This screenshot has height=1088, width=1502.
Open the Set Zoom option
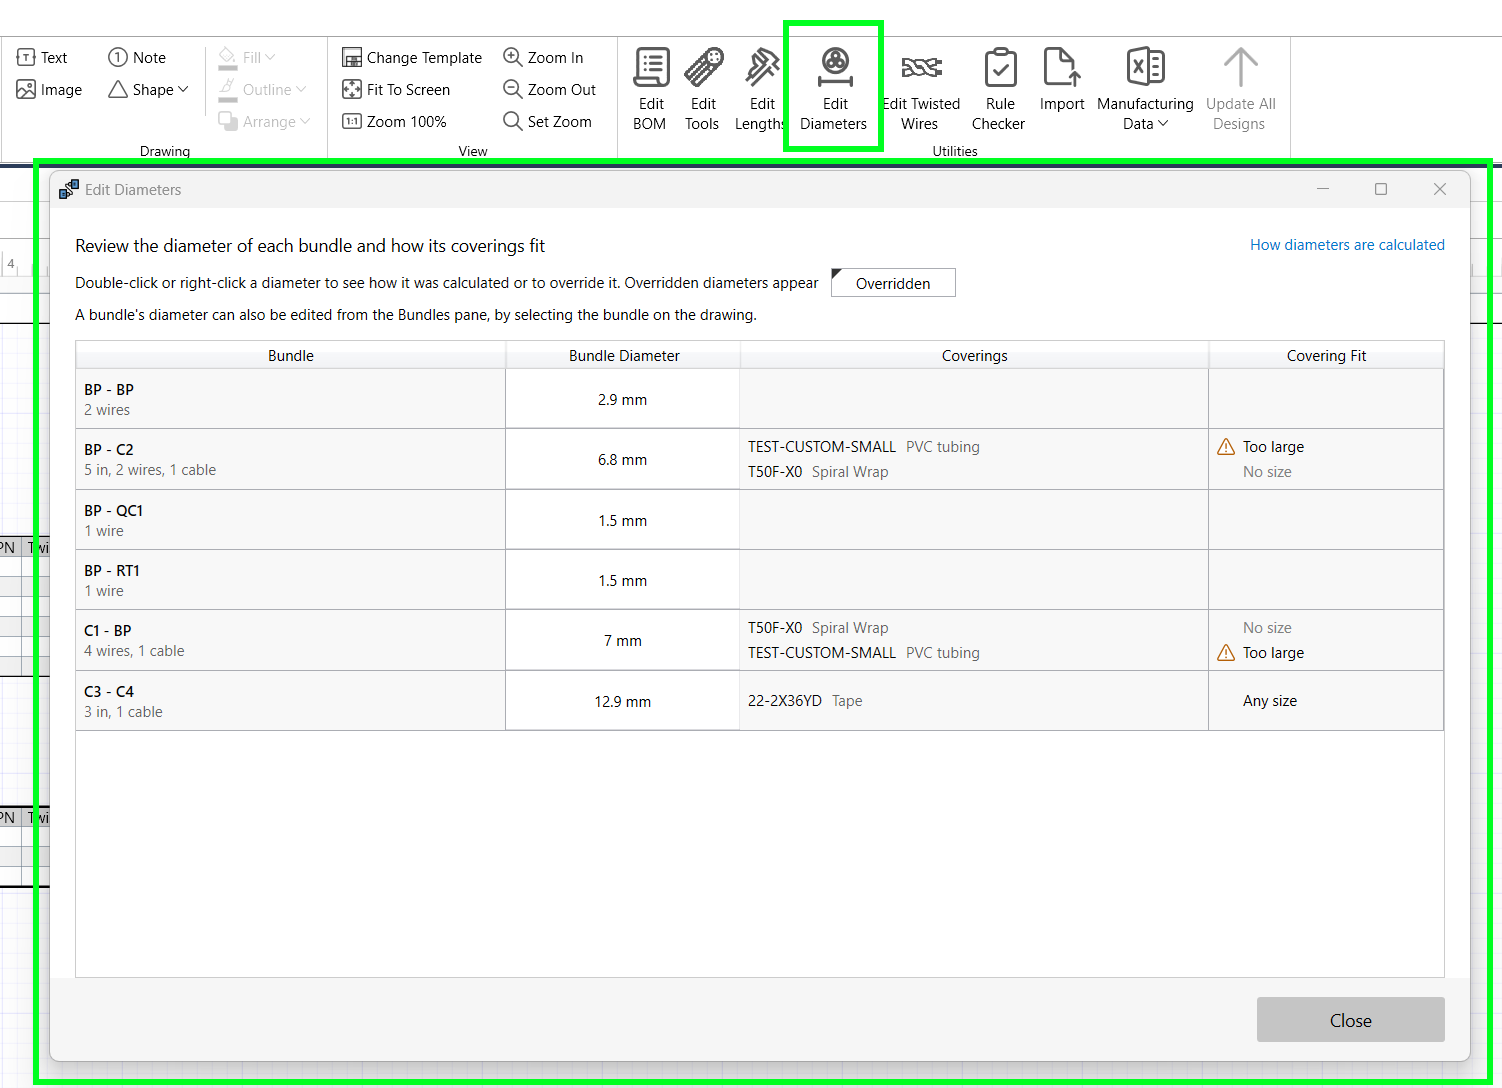[x=547, y=121]
